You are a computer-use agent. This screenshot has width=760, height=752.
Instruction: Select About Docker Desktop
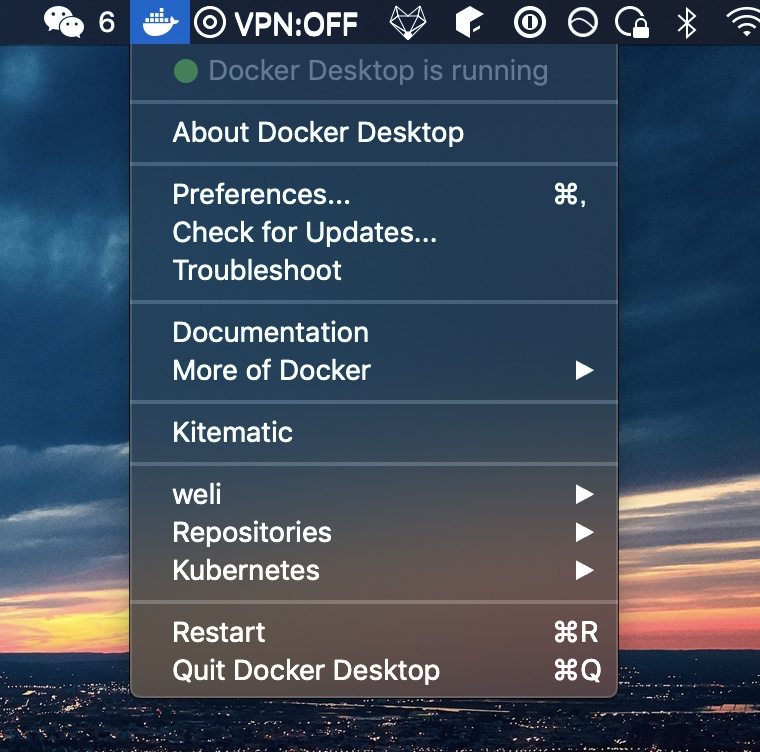coord(374,132)
